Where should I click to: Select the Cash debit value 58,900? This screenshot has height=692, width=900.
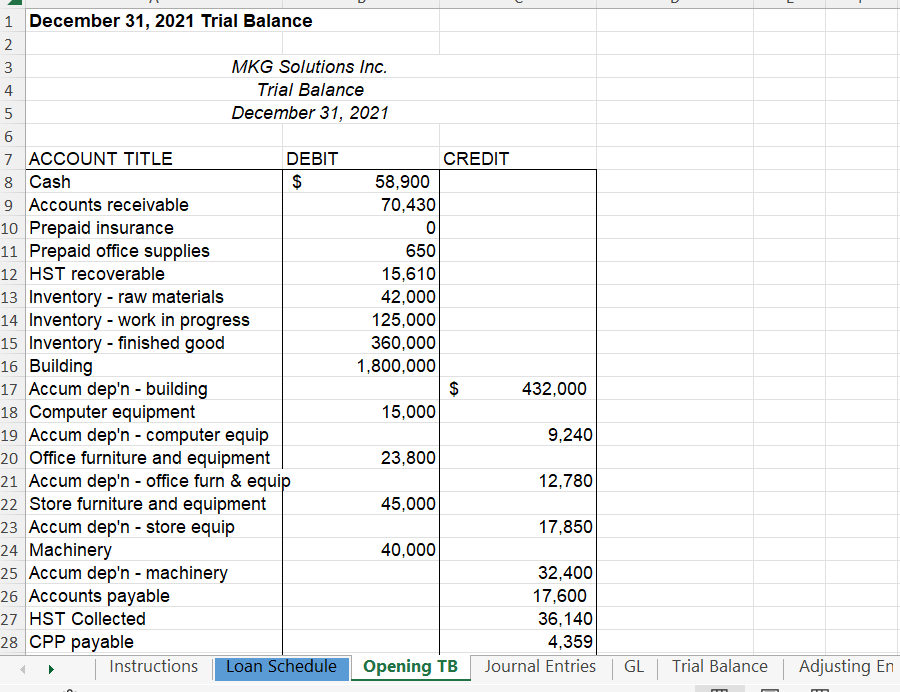pos(361,182)
